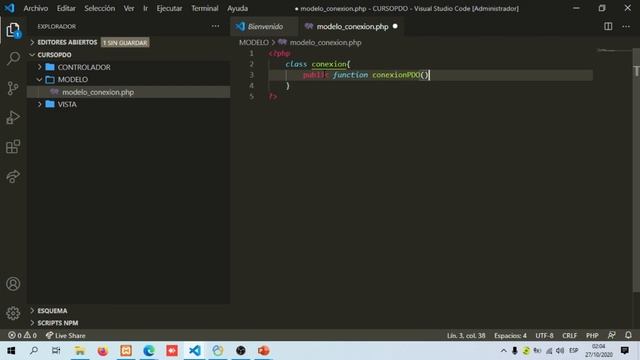Change indentation via Espacios: 4
Screen dimensions: 640x360
tap(510, 336)
